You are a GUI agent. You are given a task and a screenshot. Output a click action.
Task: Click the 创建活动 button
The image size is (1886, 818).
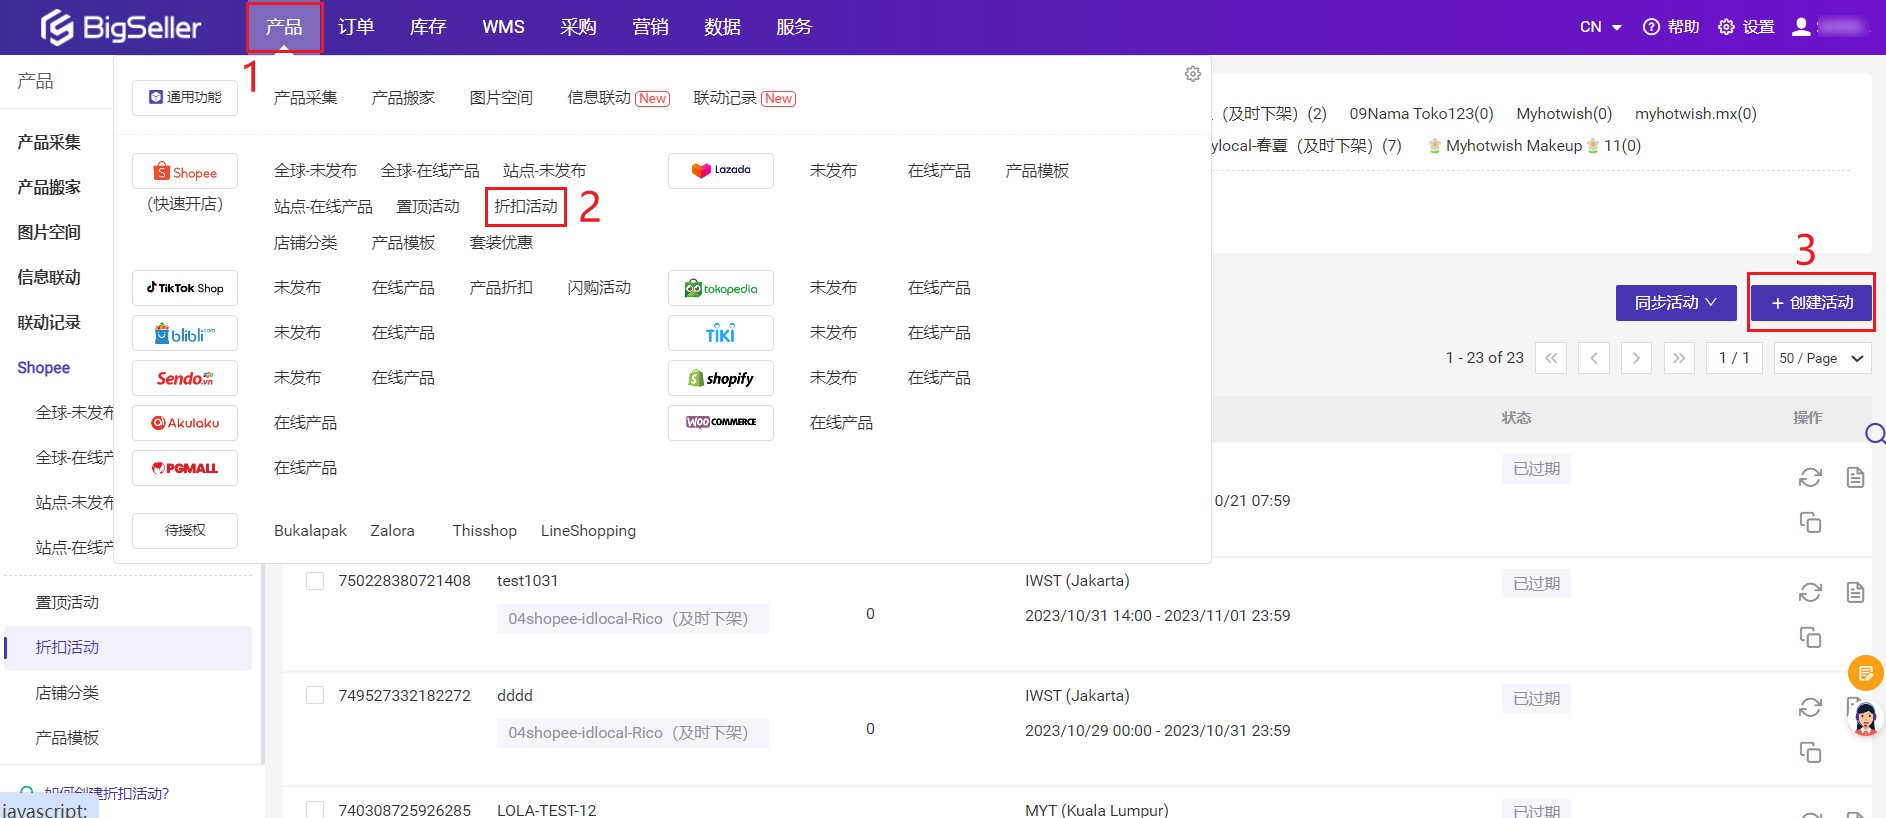tap(1811, 303)
